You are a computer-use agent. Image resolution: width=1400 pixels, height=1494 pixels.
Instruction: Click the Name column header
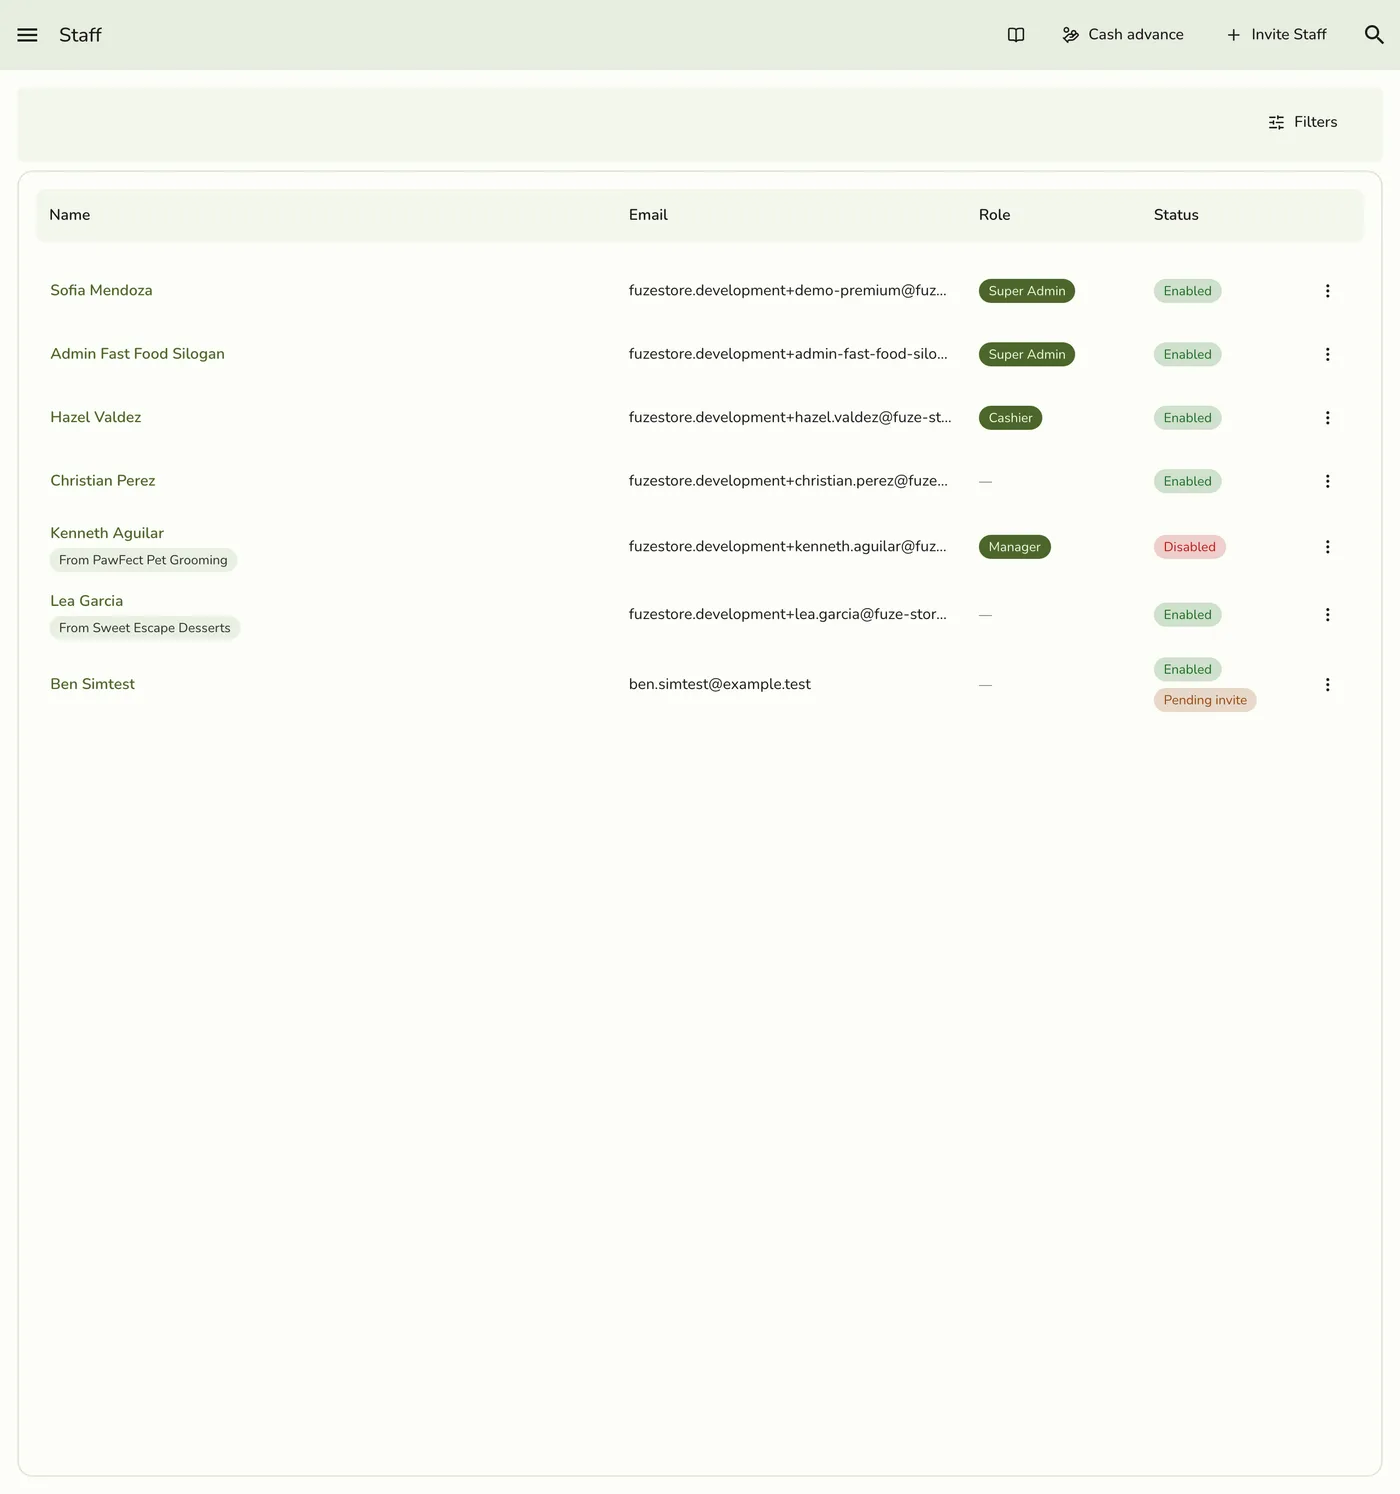click(x=70, y=215)
